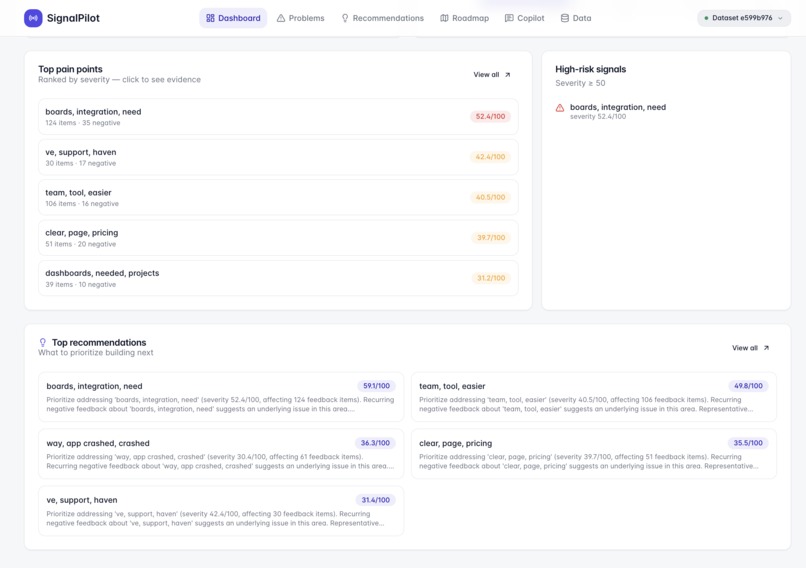Click 'Ranked by severity — click to see evidence' text
806x568 pixels.
(x=119, y=80)
